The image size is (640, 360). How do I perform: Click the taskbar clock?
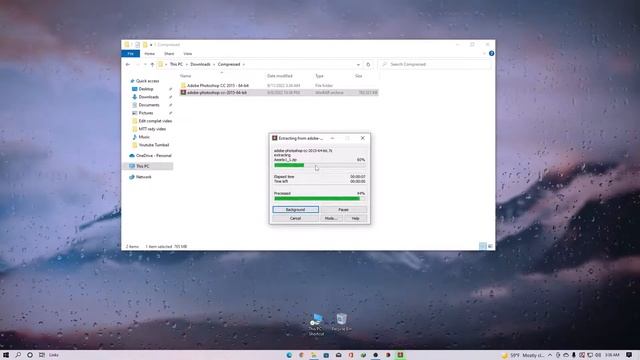pyautogui.click(x=612, y=355)
